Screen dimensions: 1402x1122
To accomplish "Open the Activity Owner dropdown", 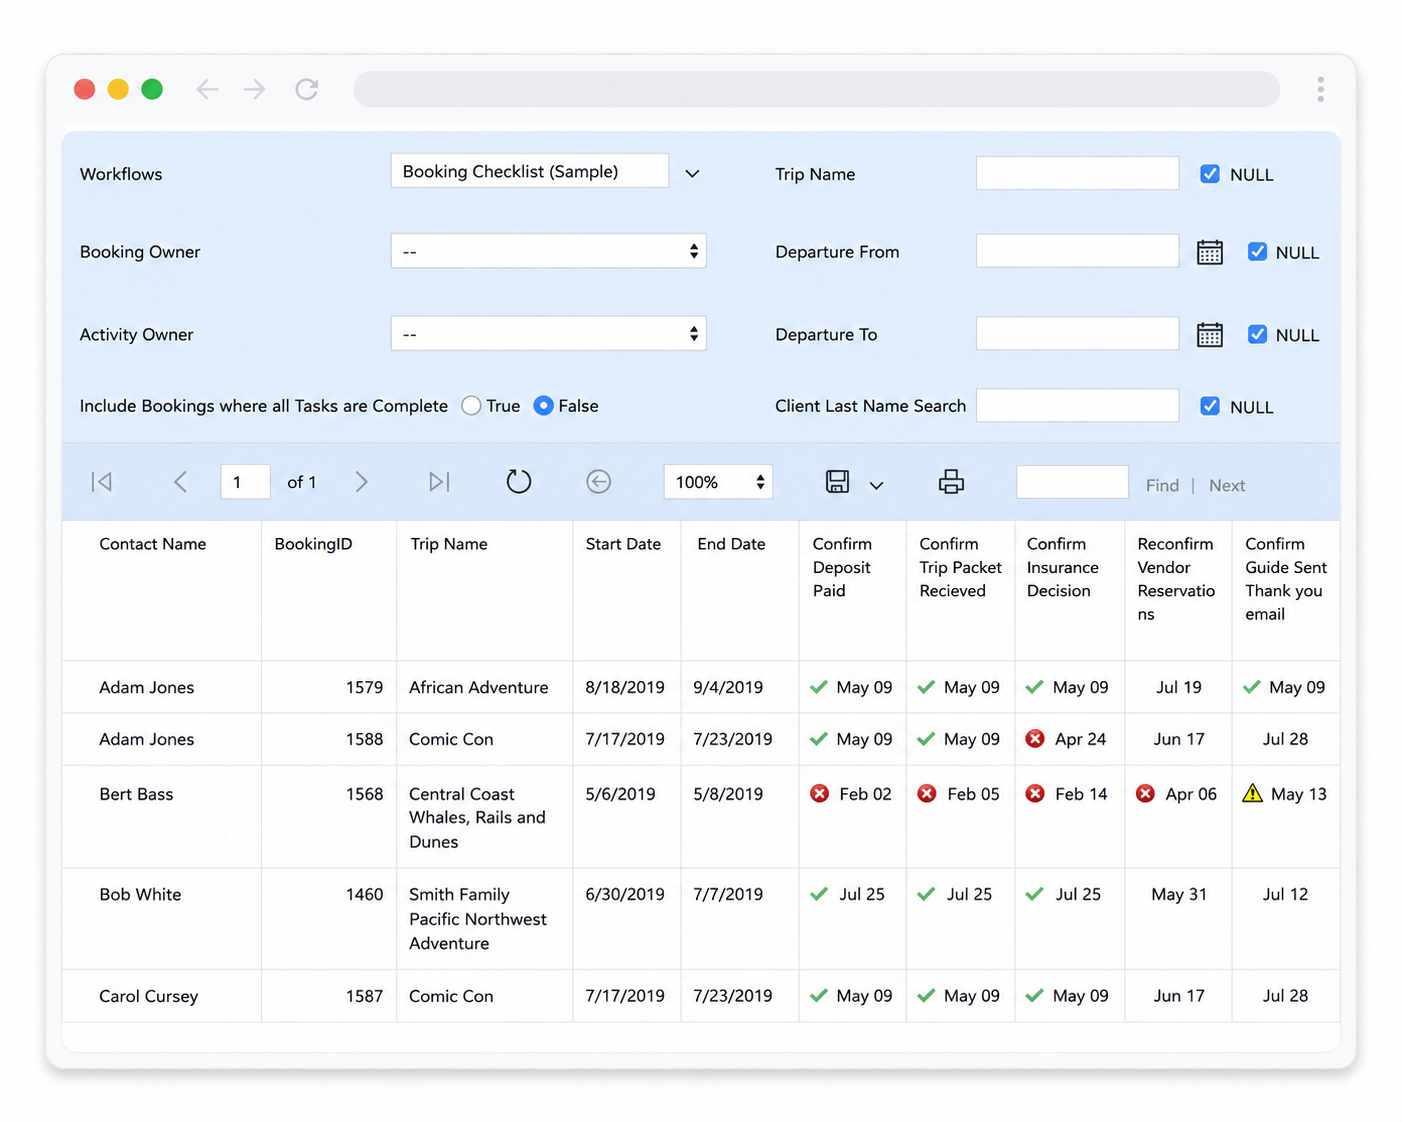I will [x=548, y=334].
